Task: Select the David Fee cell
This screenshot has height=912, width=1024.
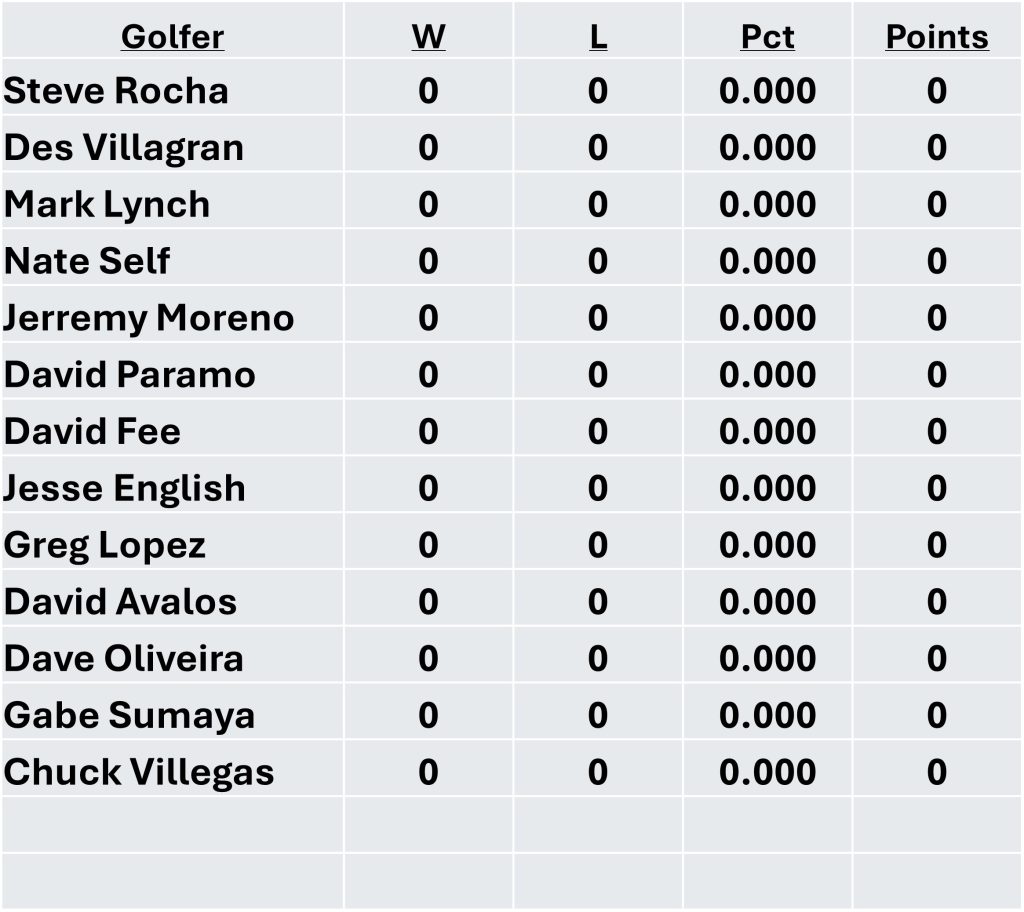Action: click(x=93, y=432)
